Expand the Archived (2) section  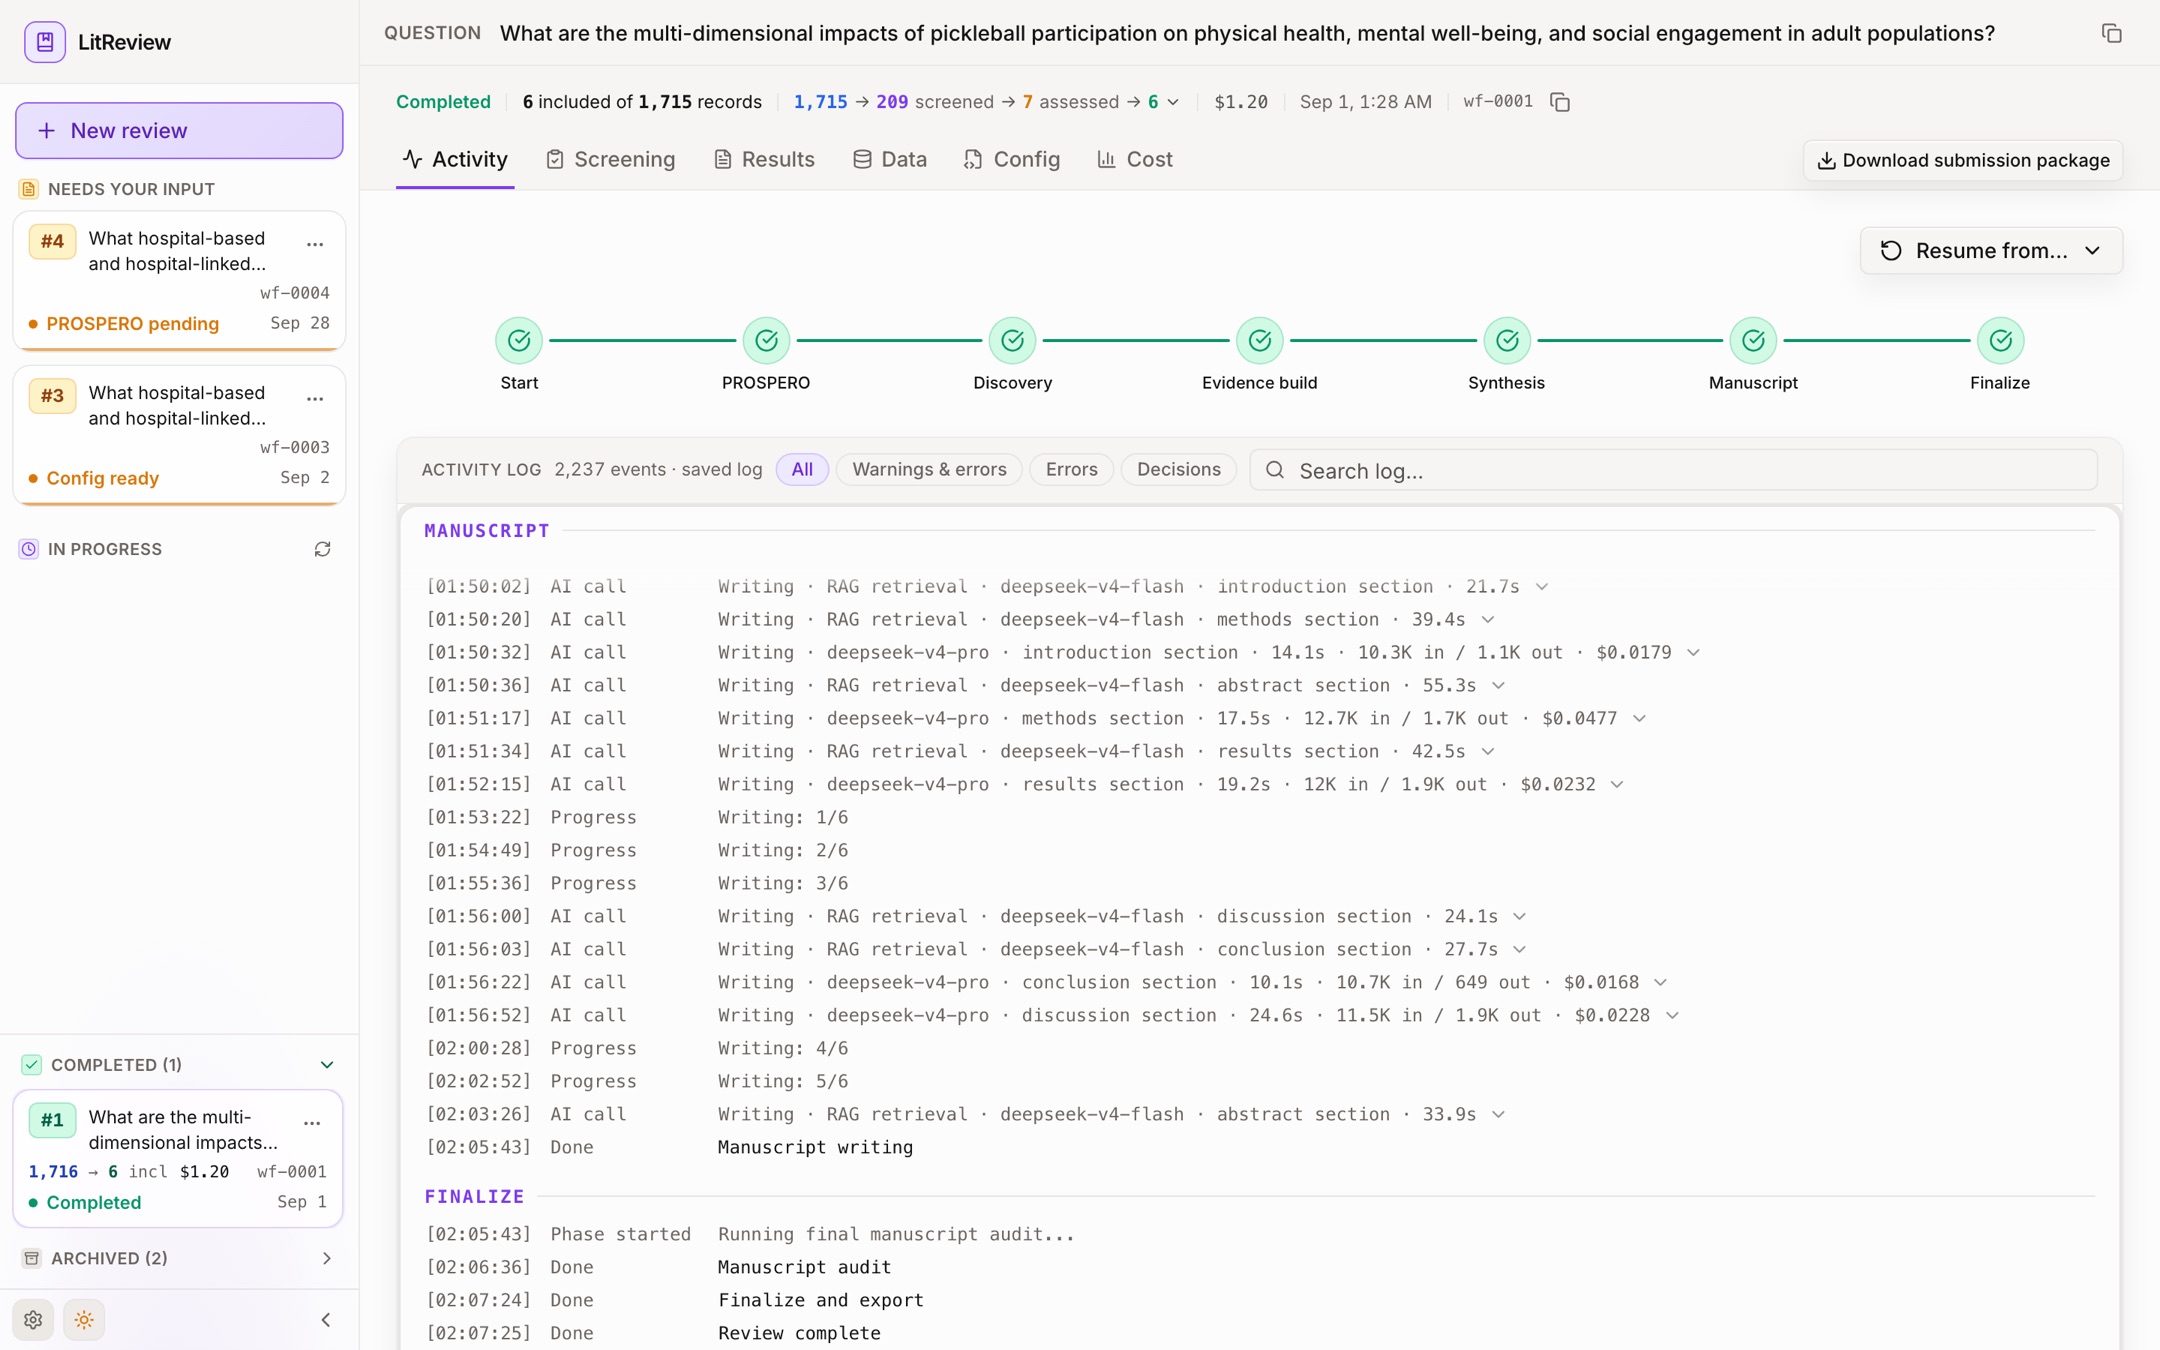pos(327,1258)
